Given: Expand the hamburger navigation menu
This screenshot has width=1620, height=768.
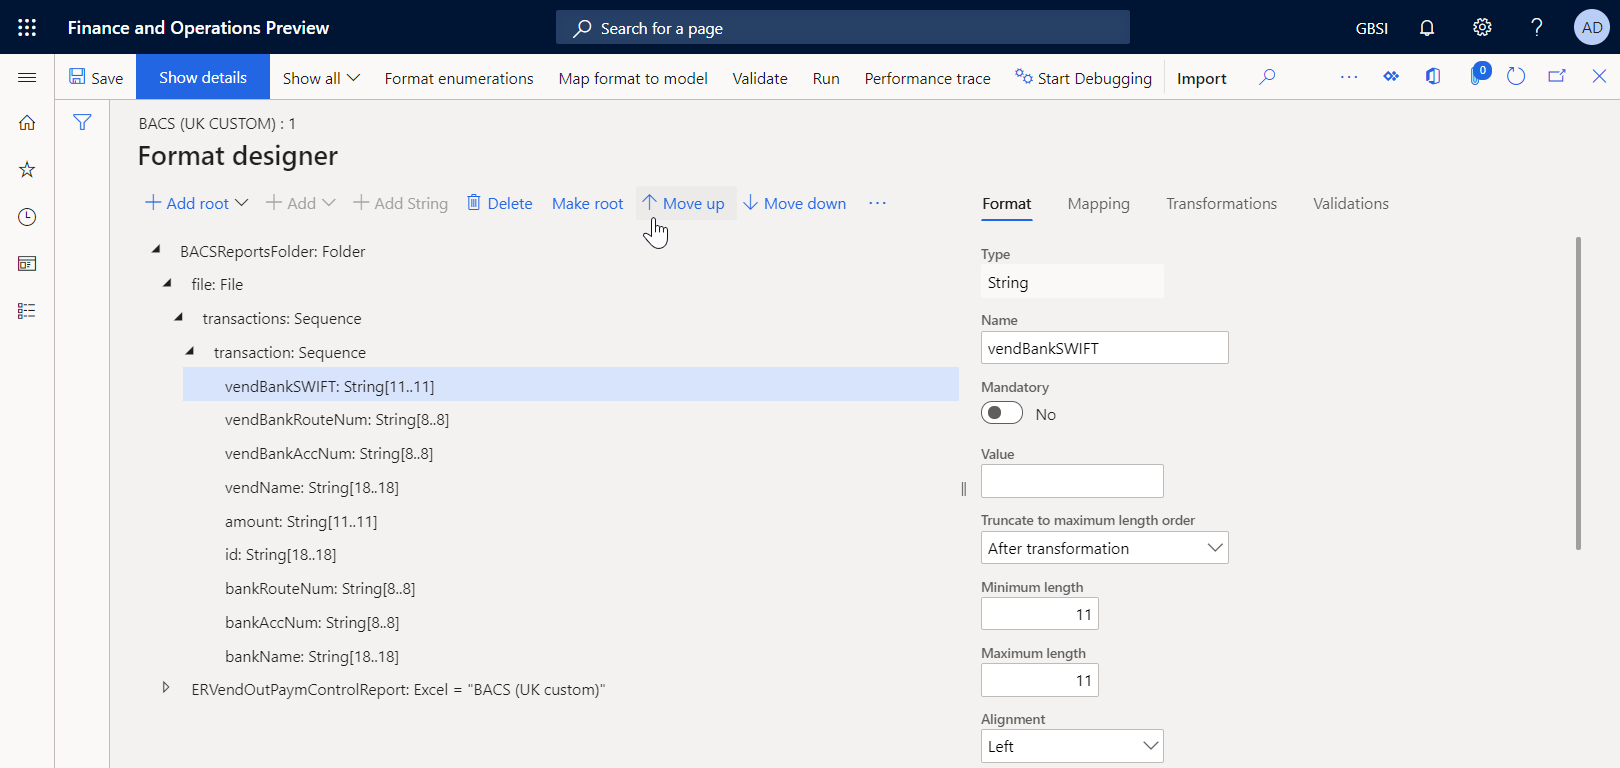Looking at the screenshot, I should [27, 77].
